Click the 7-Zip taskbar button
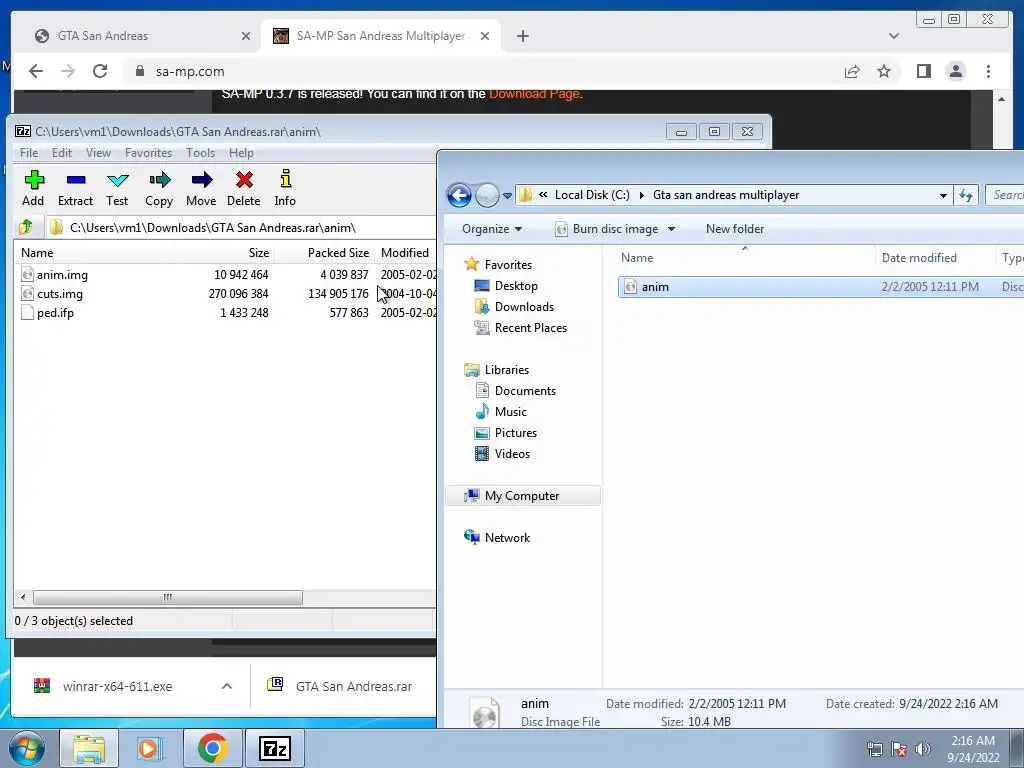Screen dimensions: 1024x768 [274, 748]
